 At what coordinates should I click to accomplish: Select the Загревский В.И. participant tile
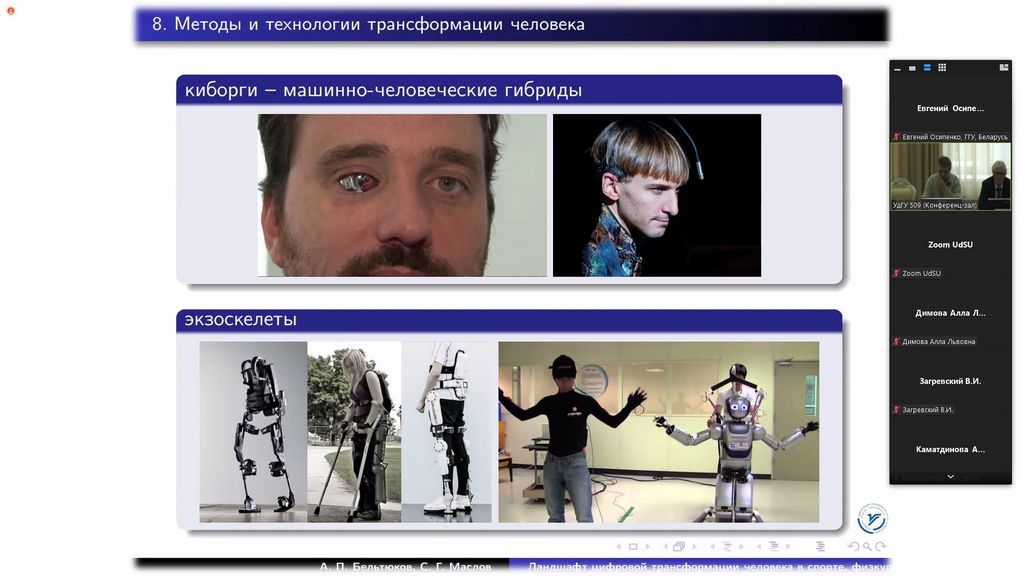click(x=950, y=381)
